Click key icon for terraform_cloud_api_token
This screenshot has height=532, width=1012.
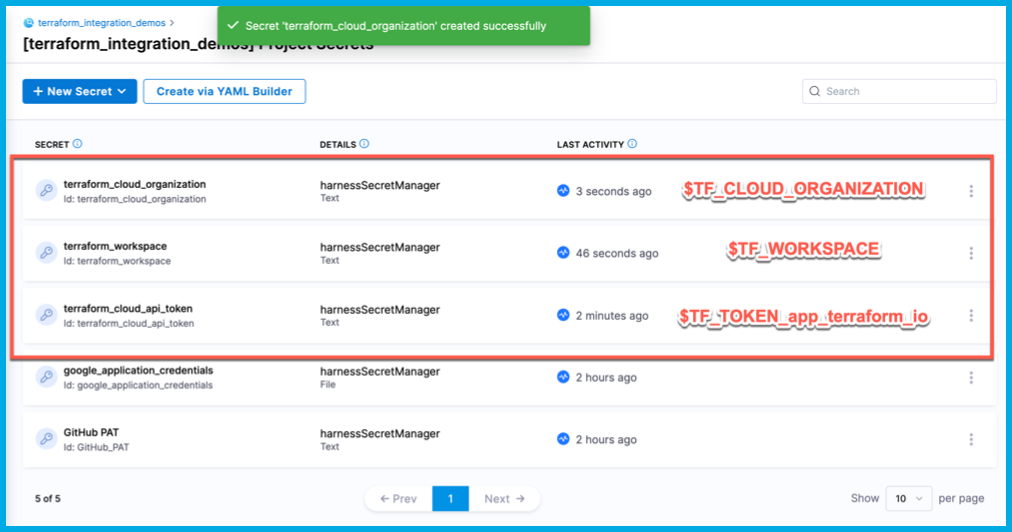point(46,315)
